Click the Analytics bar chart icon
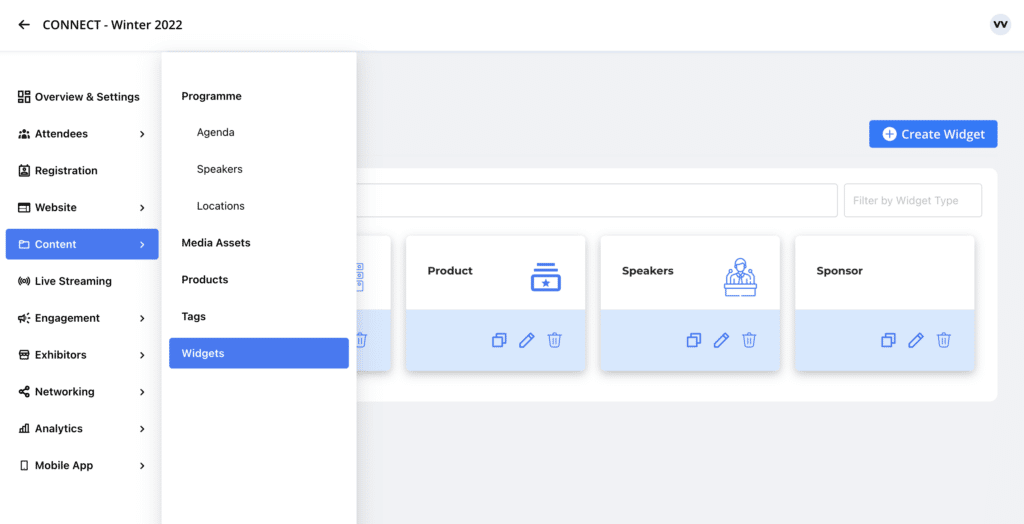 point(24,429)
